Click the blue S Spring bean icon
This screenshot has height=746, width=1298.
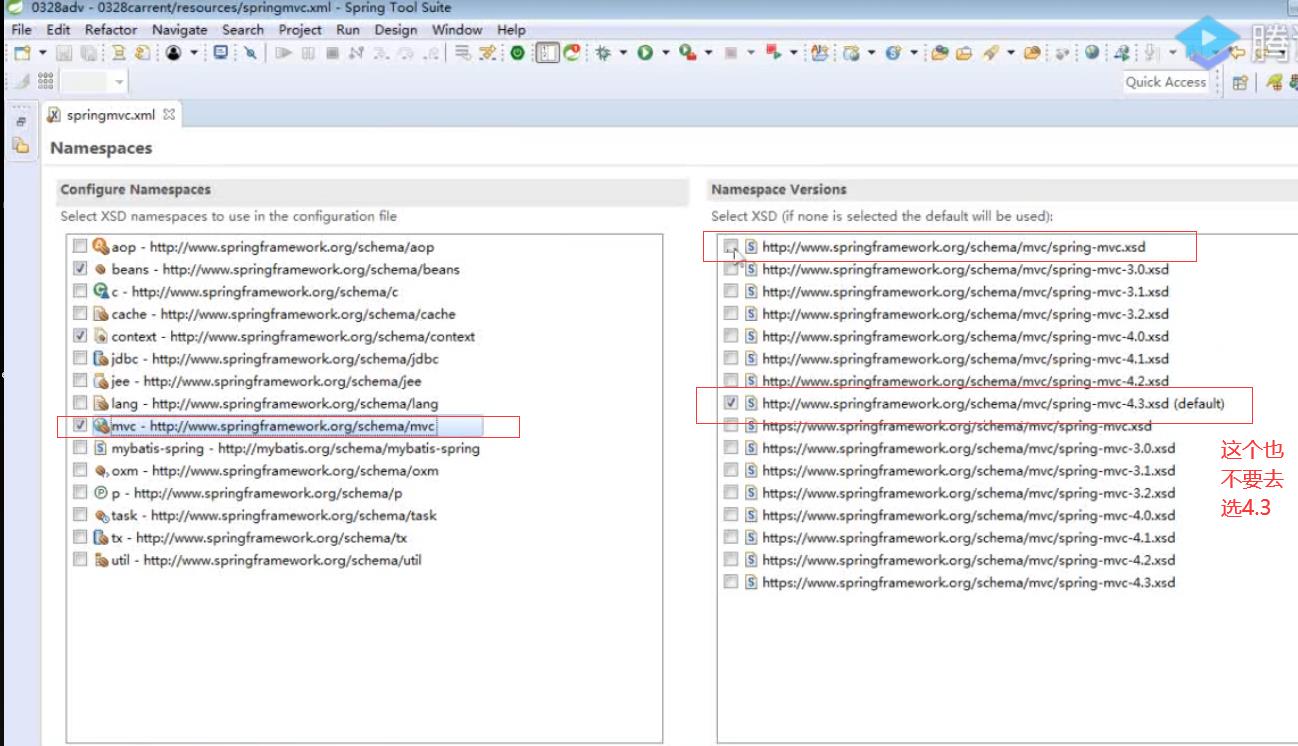pos(893,53)
